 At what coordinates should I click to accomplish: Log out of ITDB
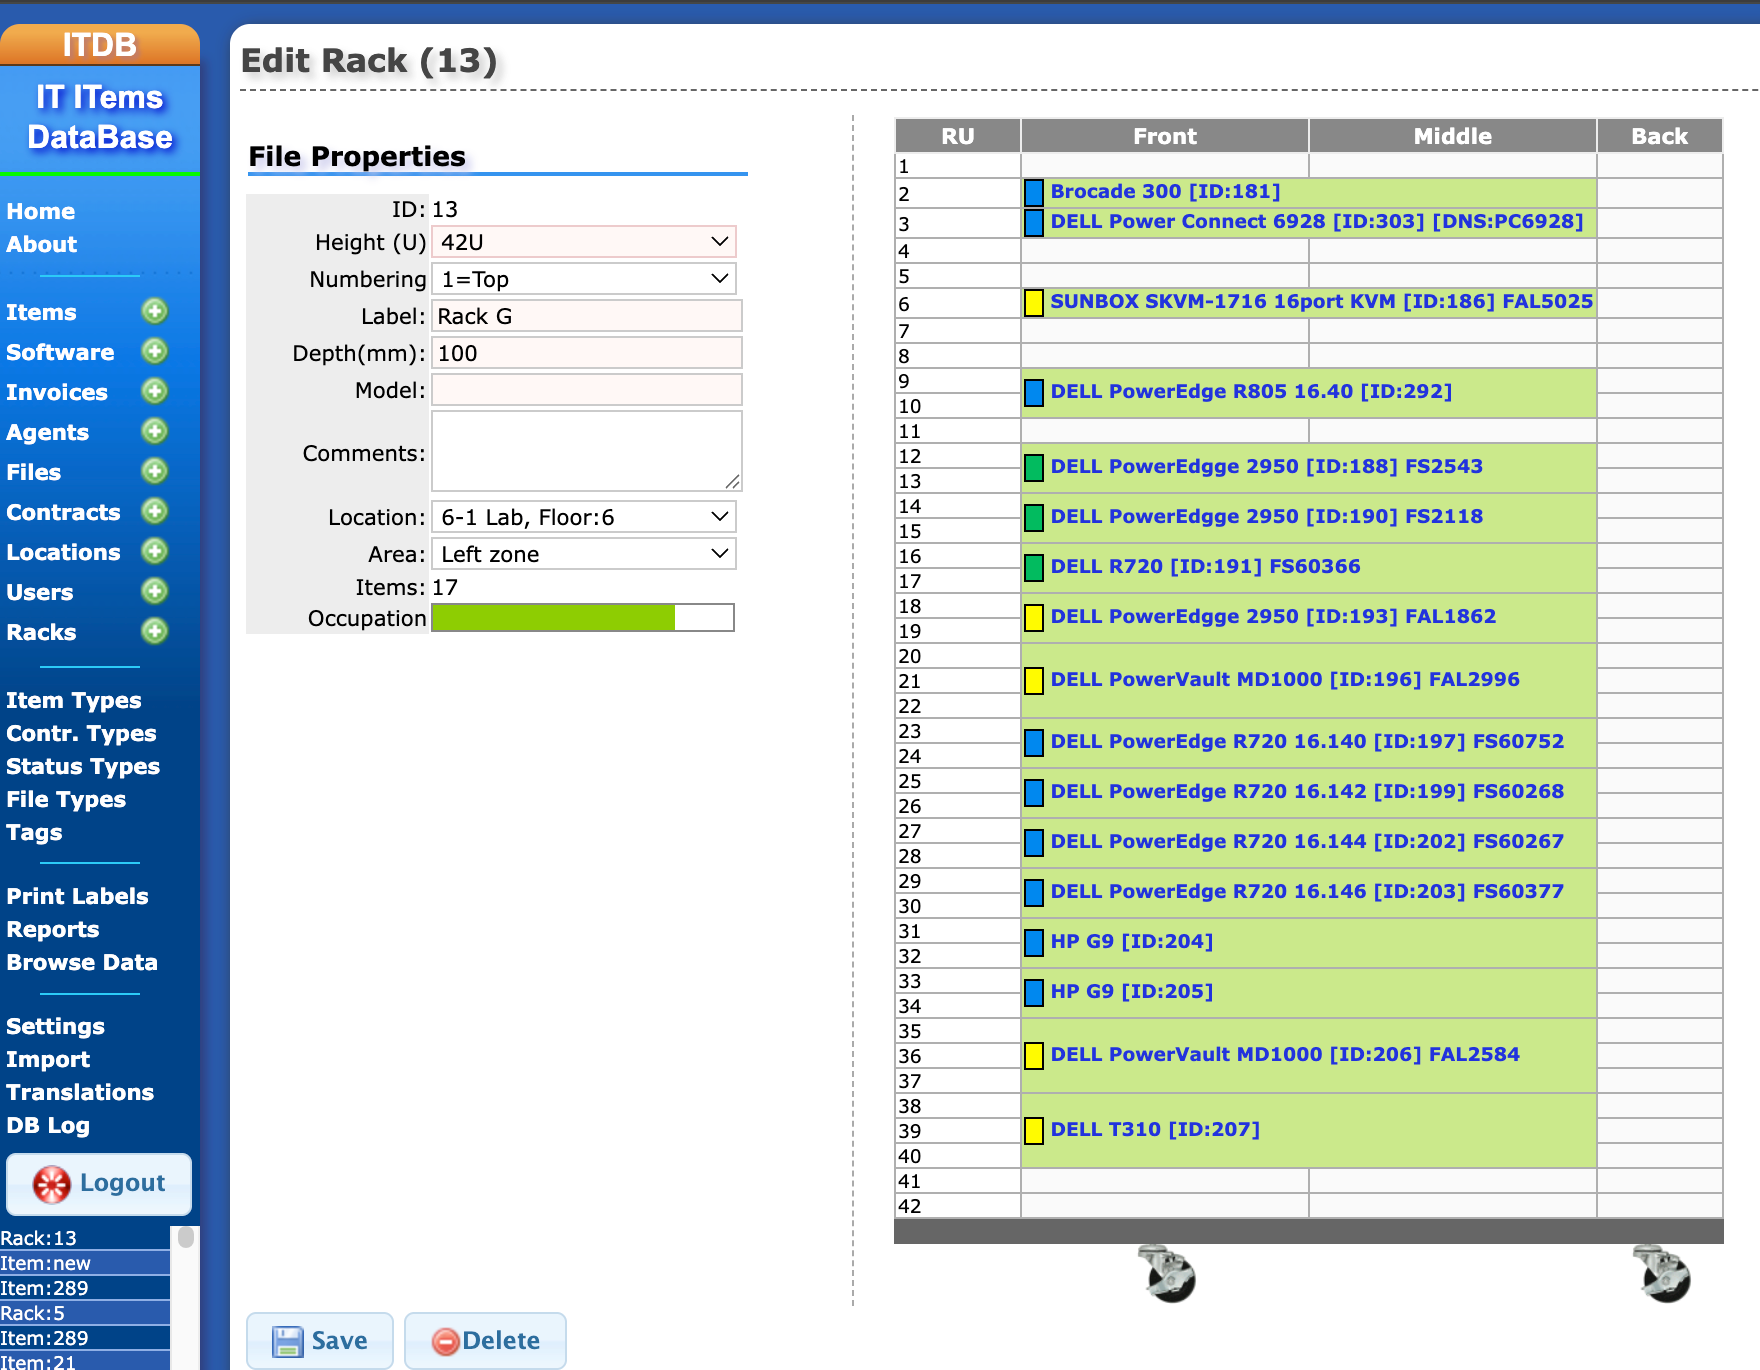99,1184
